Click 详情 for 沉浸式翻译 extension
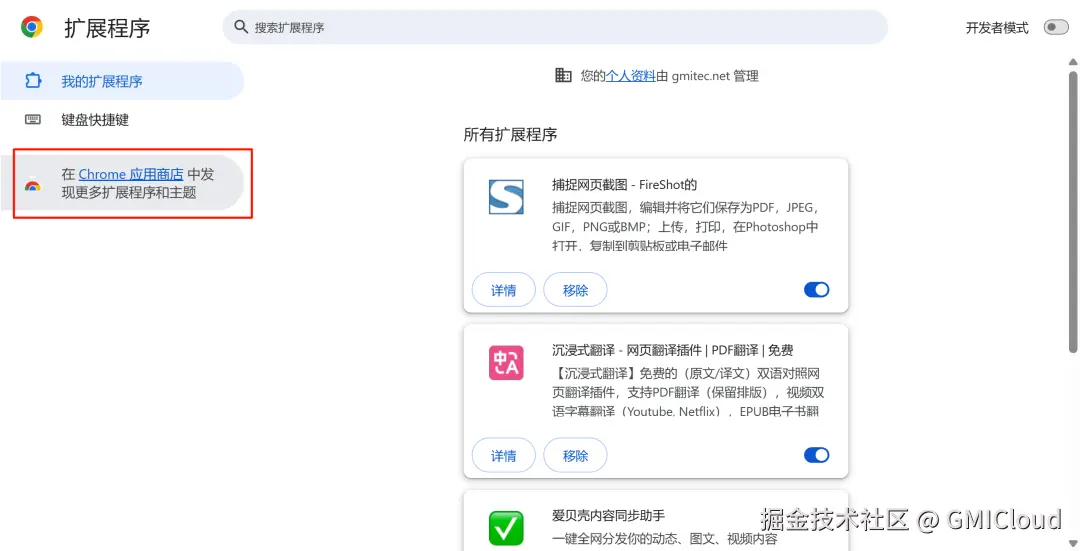This screenshot has width=1080, height=551. (x=503, y=455)
